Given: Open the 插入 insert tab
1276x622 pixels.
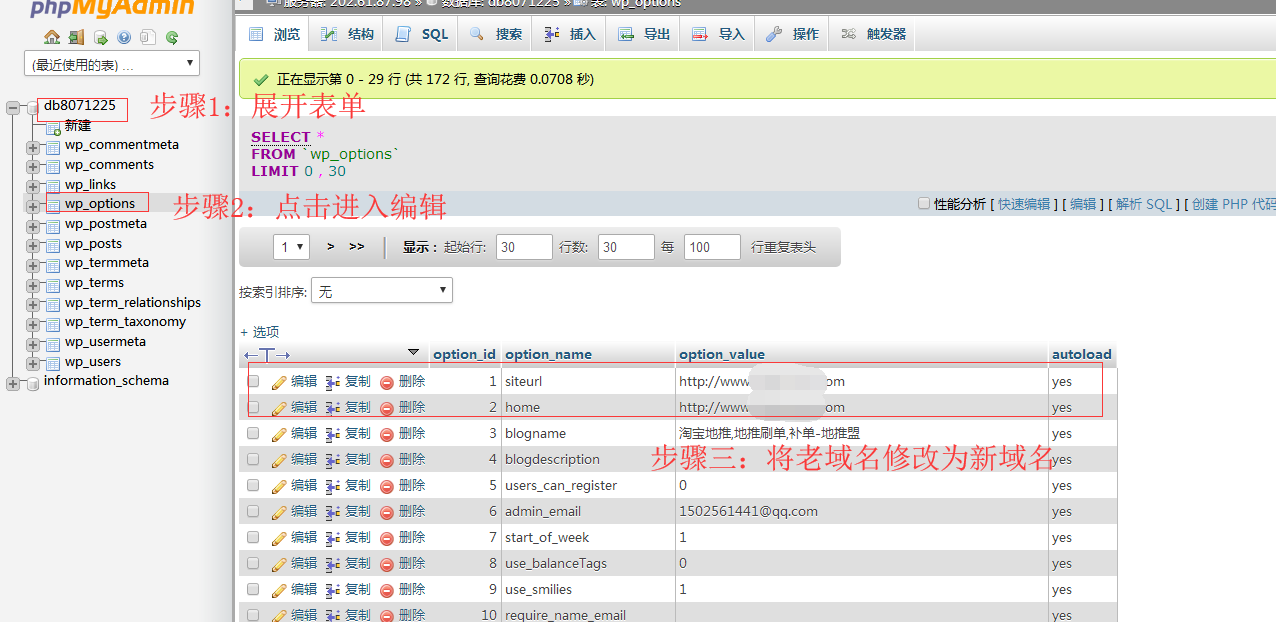Looking at the screenshot, I should pos(569,34).
